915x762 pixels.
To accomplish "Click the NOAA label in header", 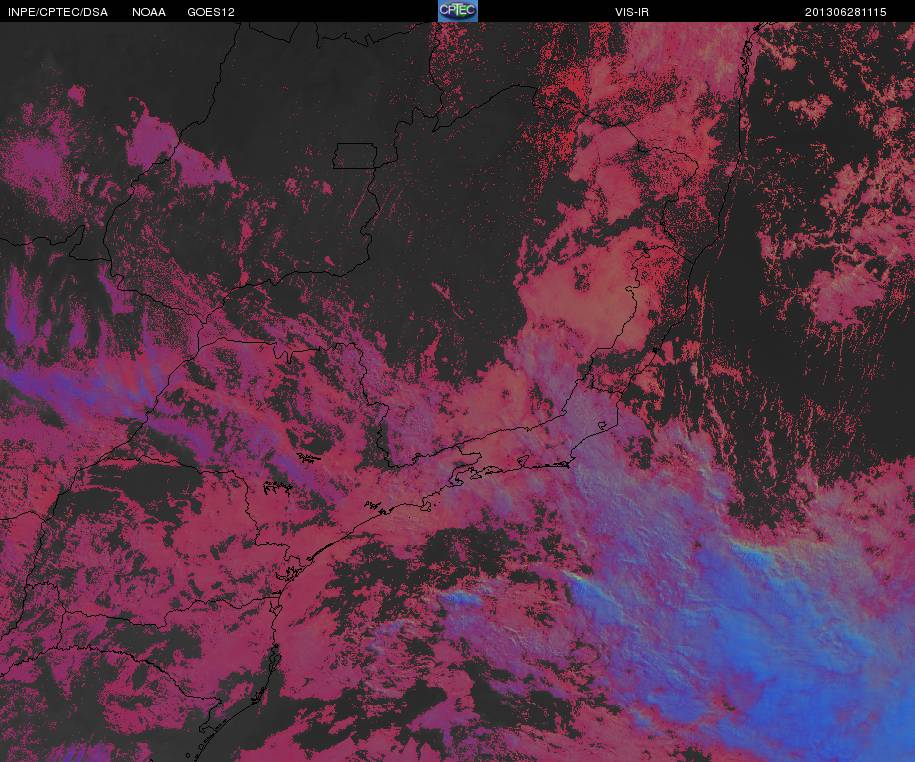I will point(149,12).
